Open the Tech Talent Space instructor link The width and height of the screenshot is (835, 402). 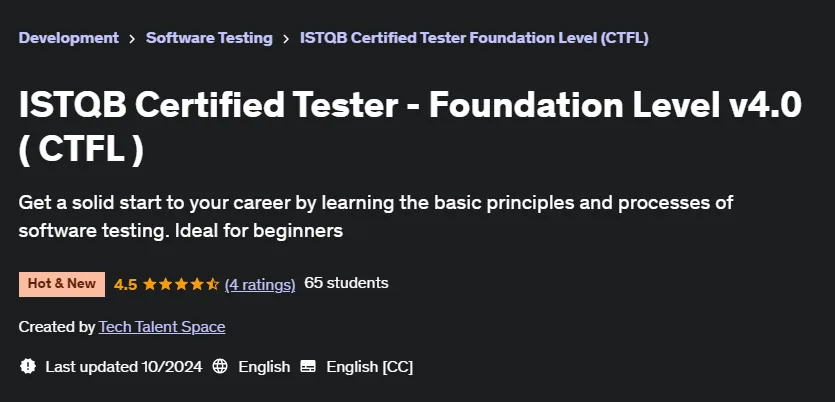(162, 327)
